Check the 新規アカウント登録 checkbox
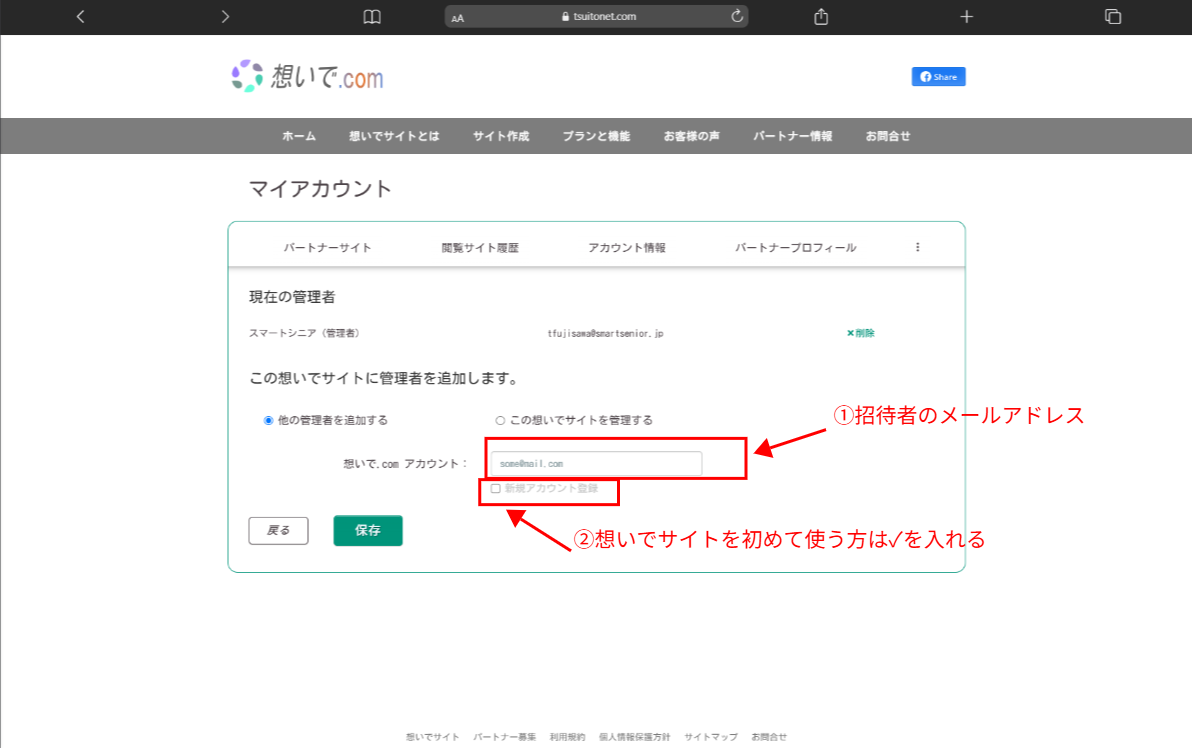 tap(495, 489)
